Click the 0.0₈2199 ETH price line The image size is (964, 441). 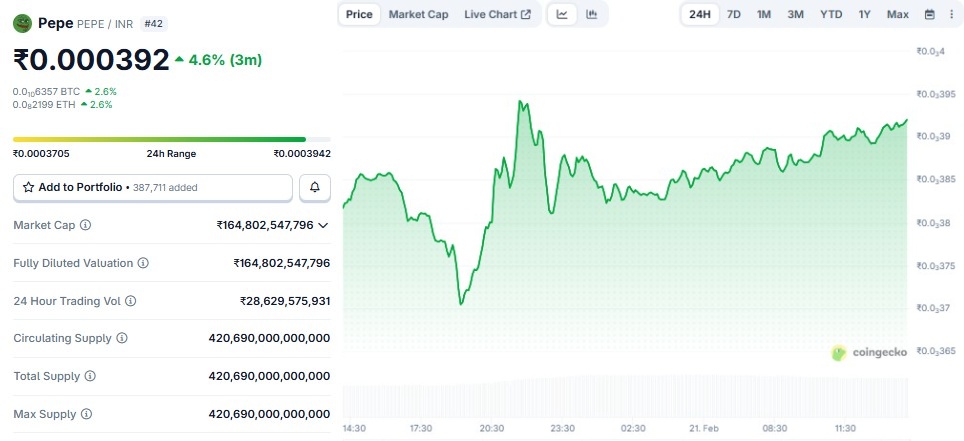point(63,105)
